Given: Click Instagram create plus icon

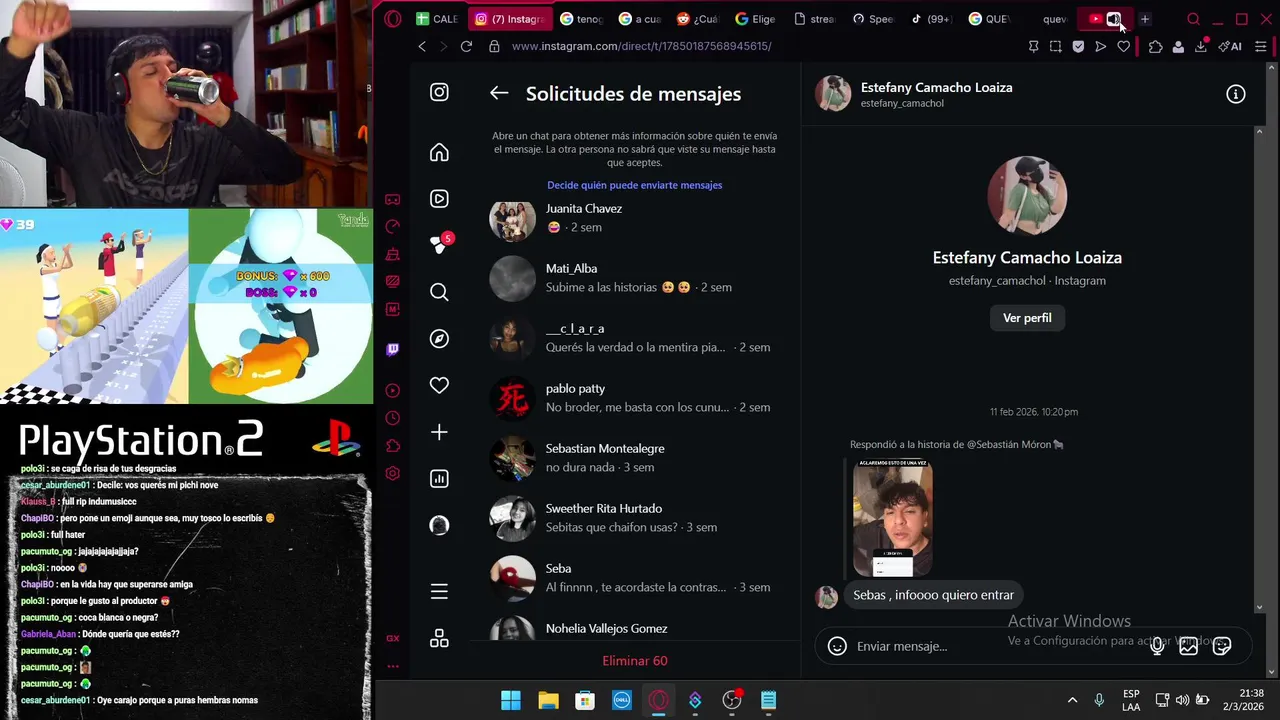Looking at the screenshot, I should pyautogui.click(x=439, y=432).
